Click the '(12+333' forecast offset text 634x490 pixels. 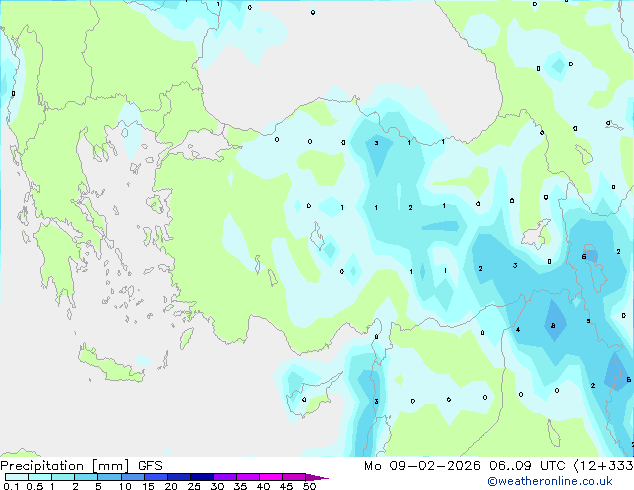[x=603, y=466]
